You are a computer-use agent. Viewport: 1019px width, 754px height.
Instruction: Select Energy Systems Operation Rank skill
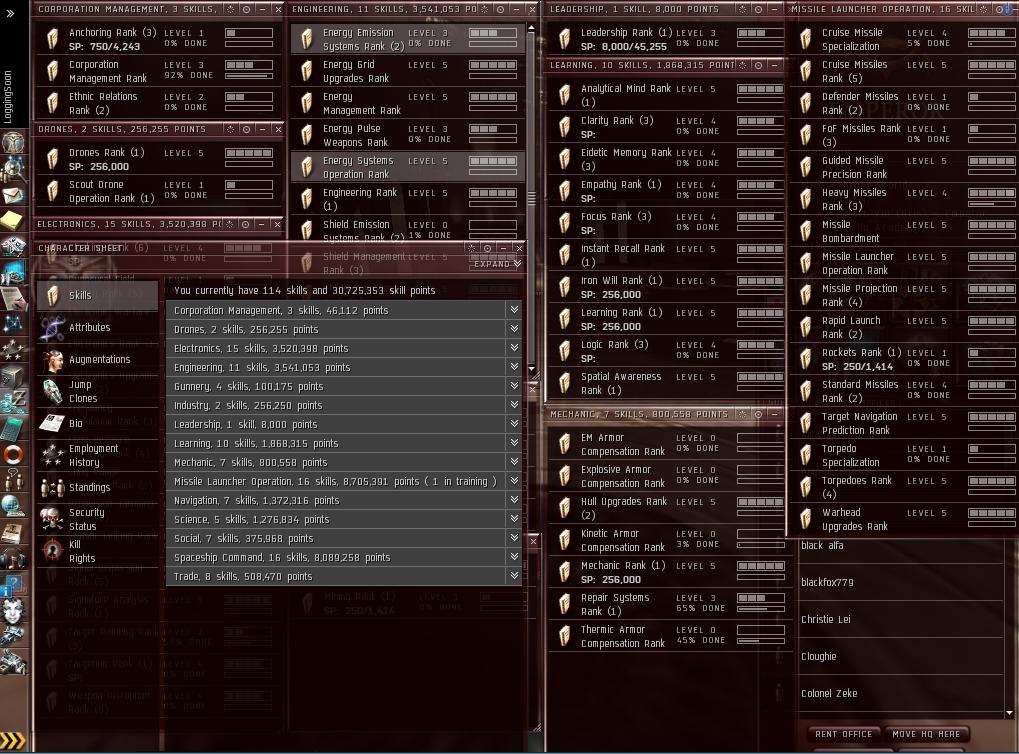407,167
